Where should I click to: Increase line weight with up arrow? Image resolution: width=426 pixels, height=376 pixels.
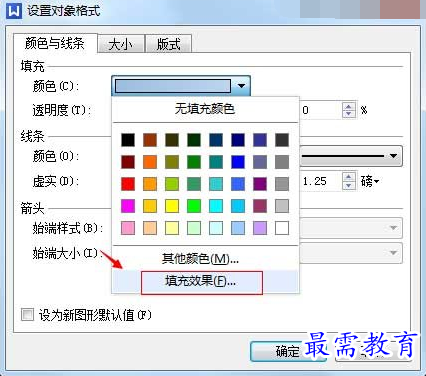(349, 177)
